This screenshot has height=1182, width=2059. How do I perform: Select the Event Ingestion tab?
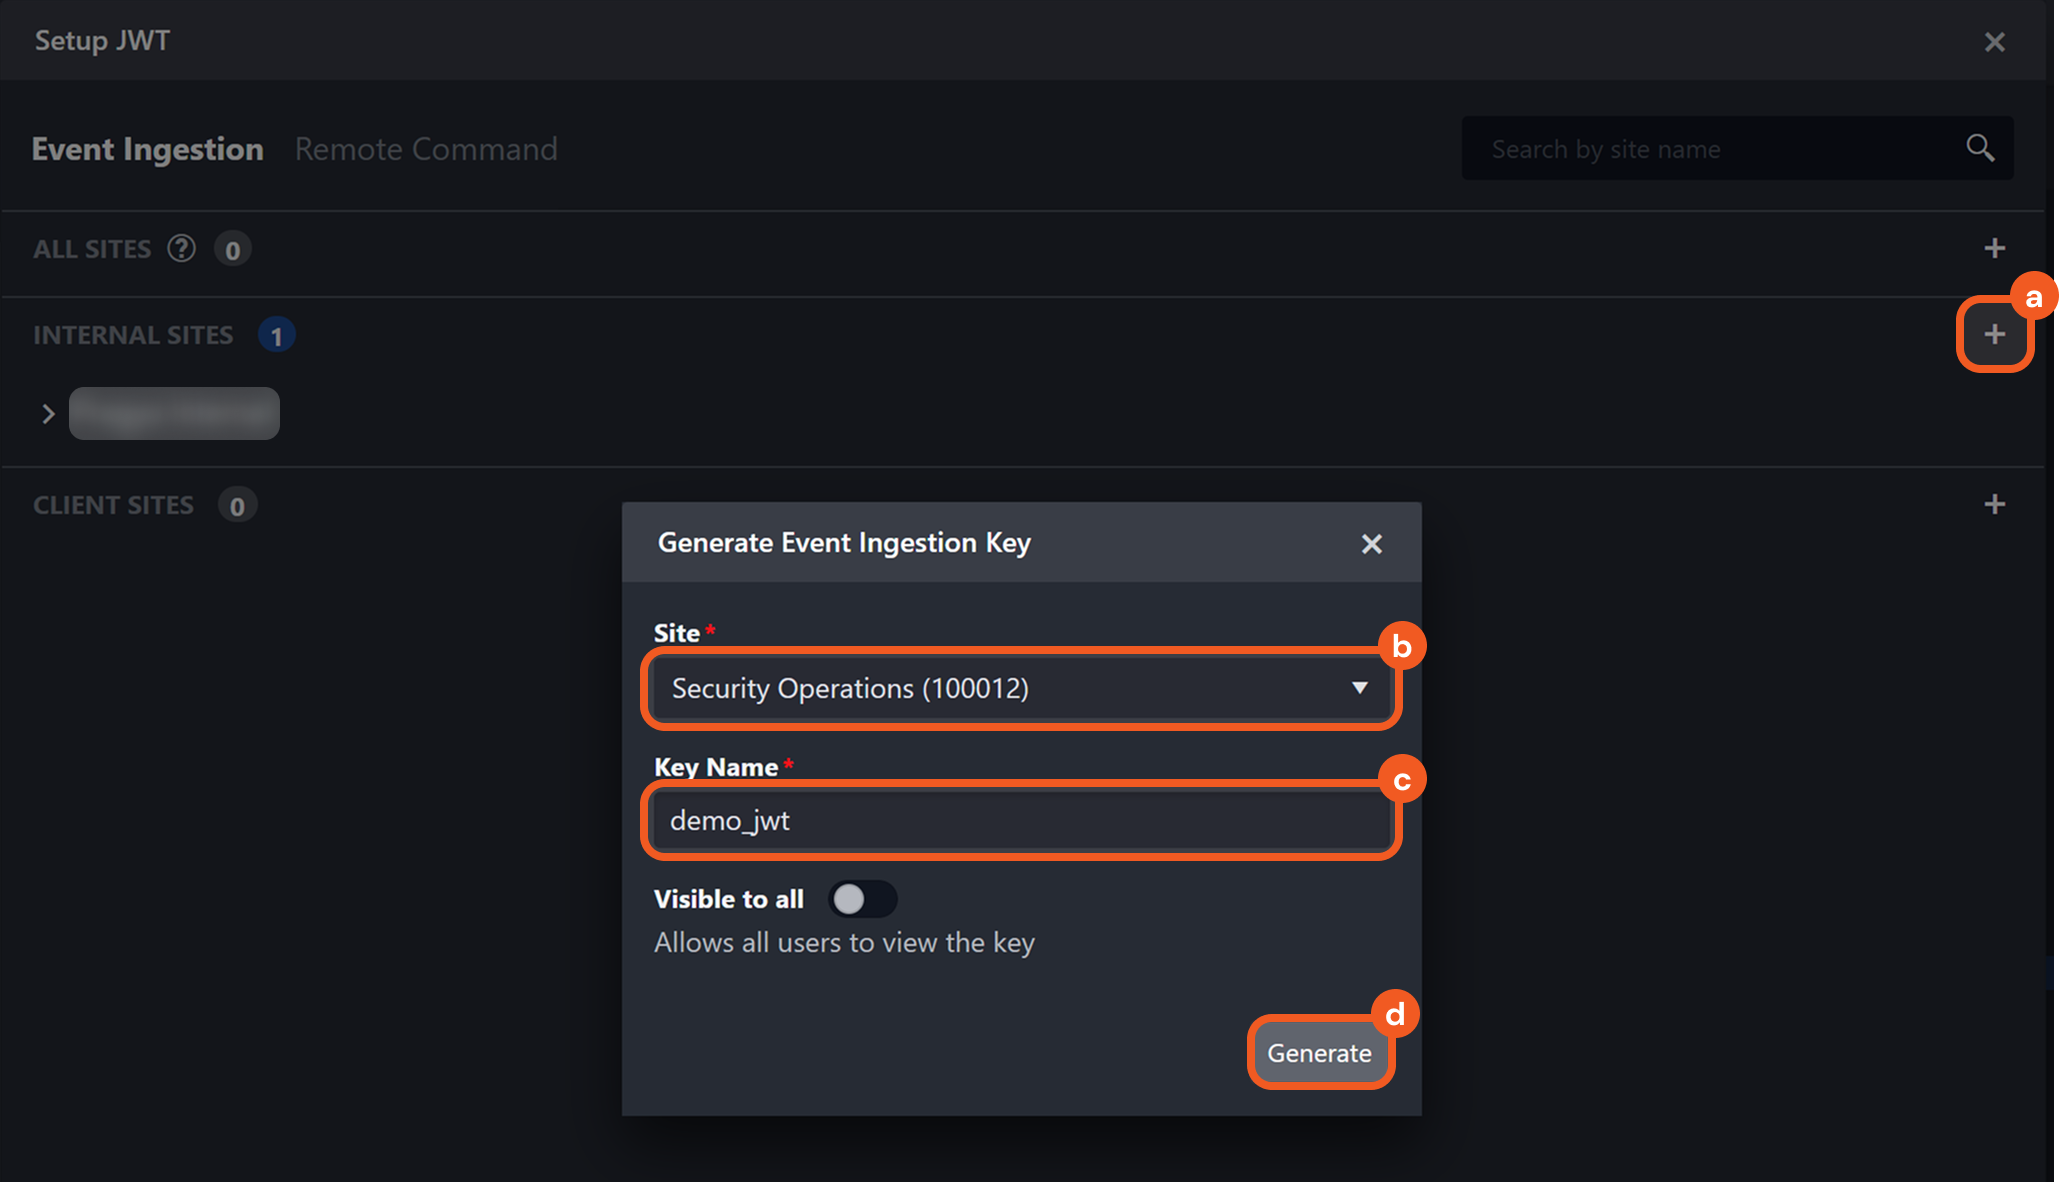148,149
